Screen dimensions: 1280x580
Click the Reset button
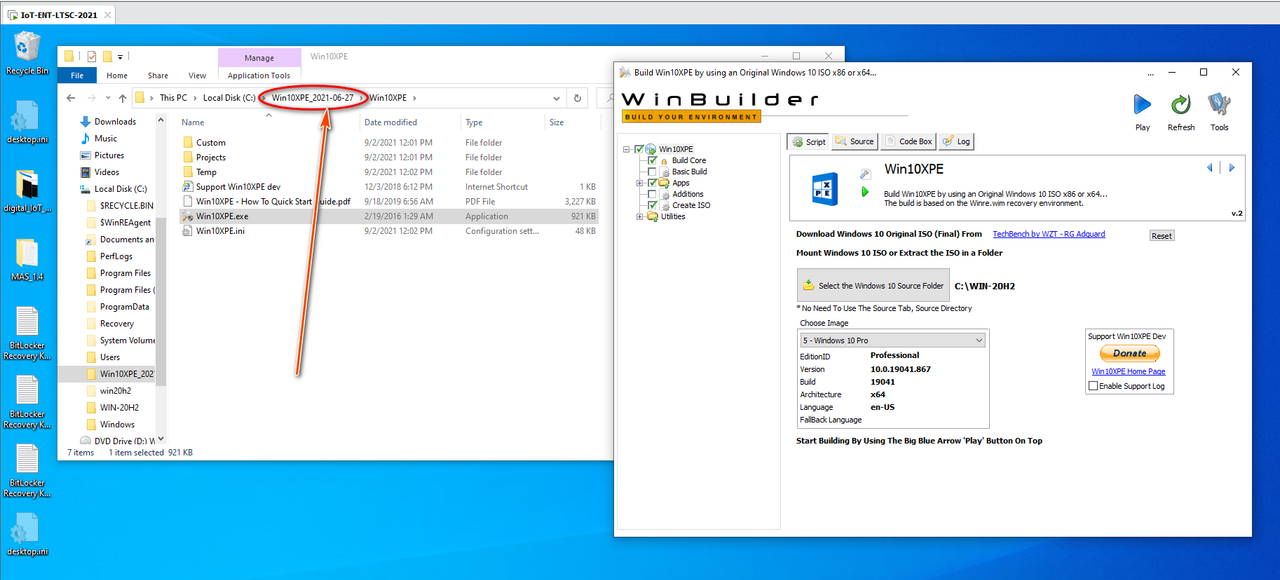[x=1161, y=236]
